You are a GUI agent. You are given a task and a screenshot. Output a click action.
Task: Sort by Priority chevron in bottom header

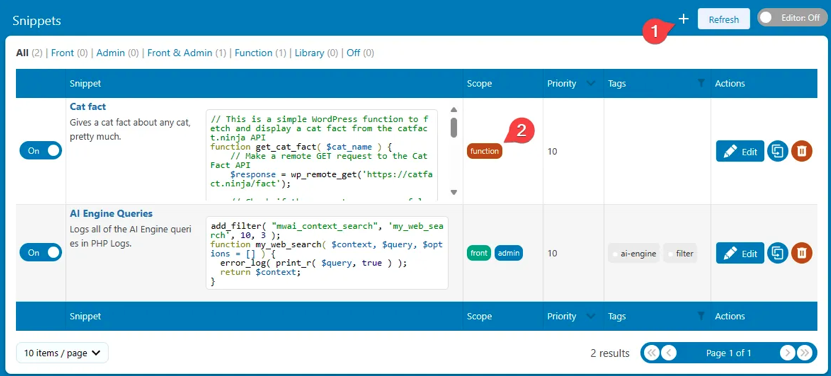[591, 317]
